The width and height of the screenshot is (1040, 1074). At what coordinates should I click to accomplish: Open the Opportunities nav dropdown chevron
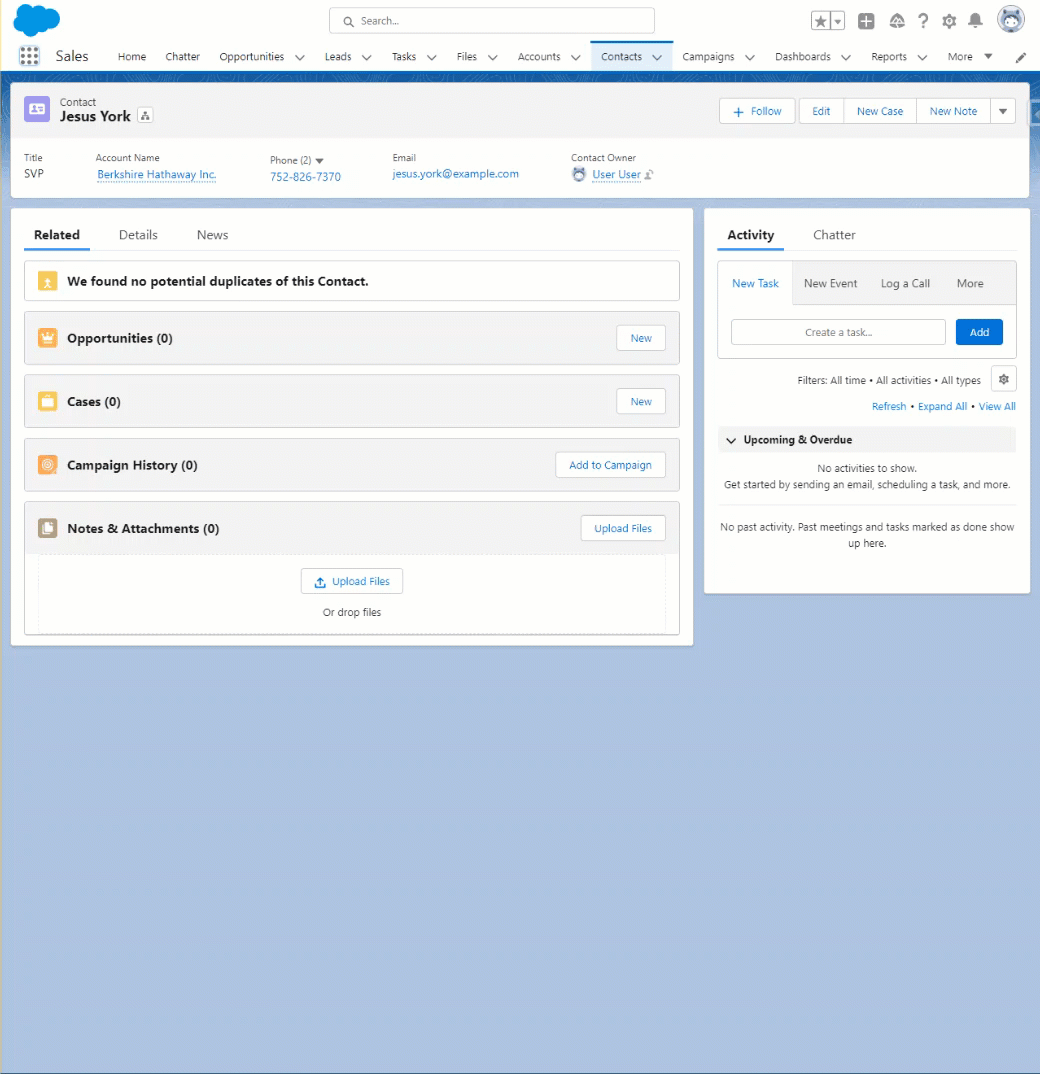click(x=300, y=57)
